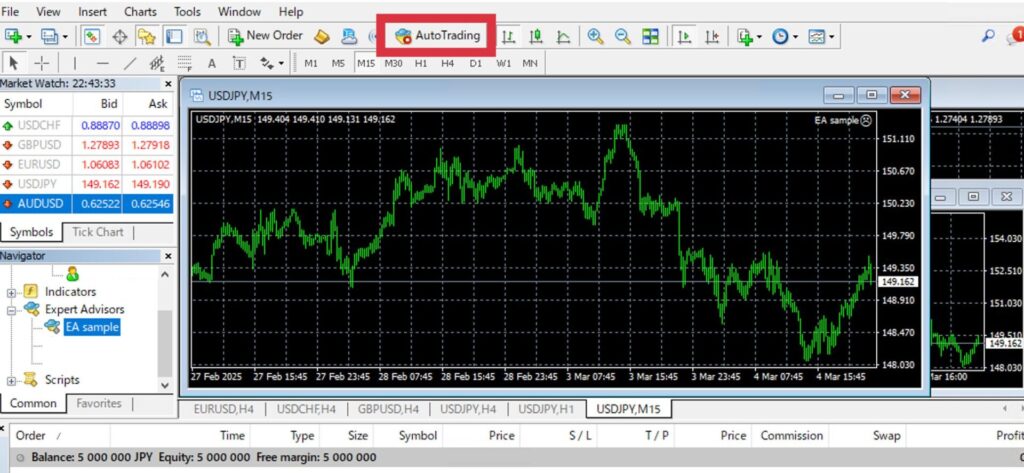Open the EURUSD,H4 chart tab
This screenshot has width=1024, height=473.
(x=223, y=410)
